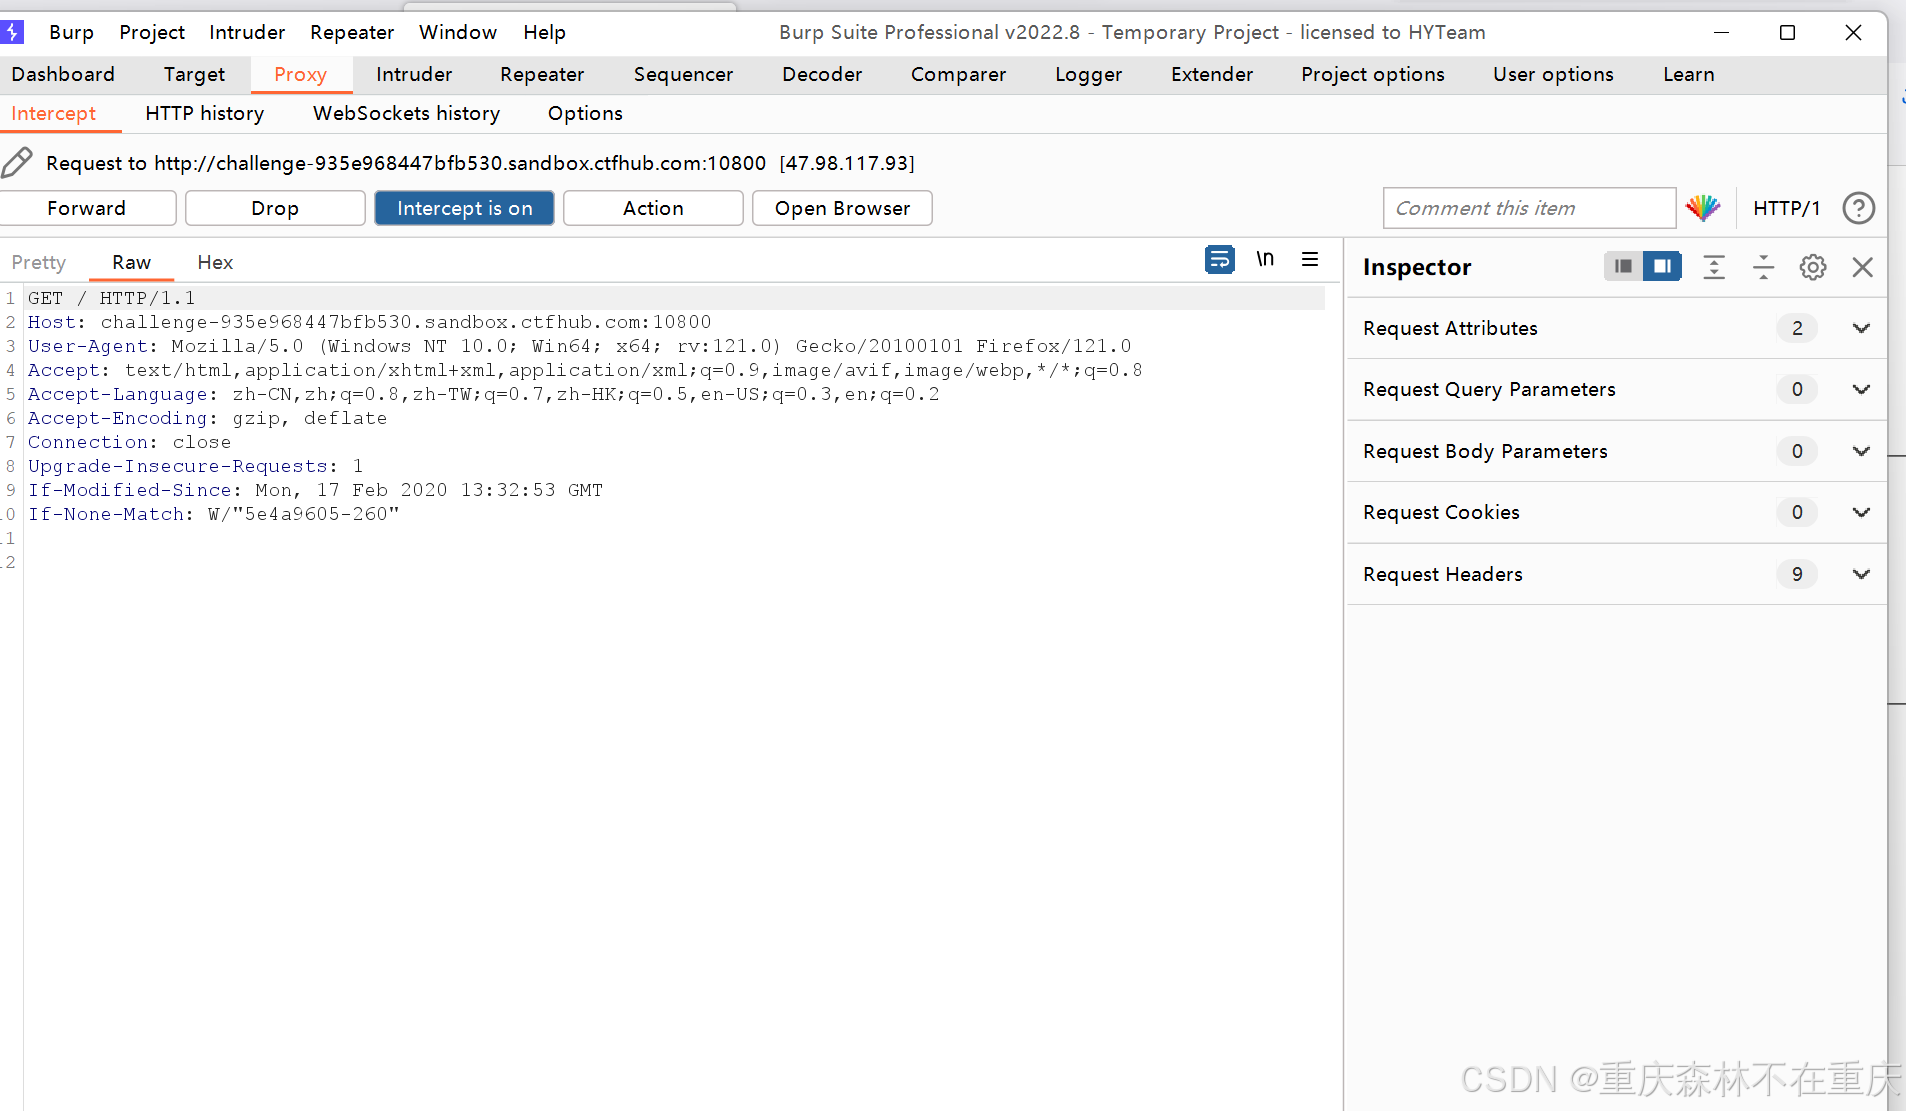Open the Learn tab

(1688, 74)
